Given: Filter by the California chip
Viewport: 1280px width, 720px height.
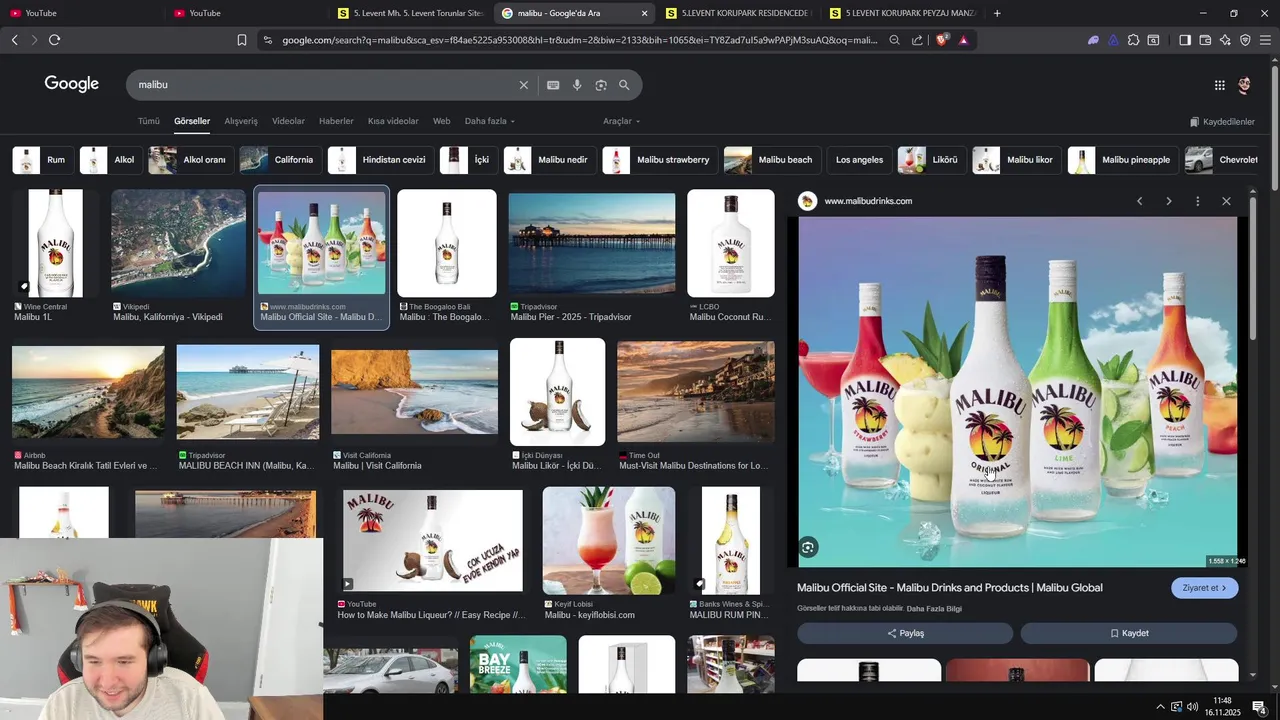Looking at the screenshot, I should pyautogui.click(x=281, y=160).
